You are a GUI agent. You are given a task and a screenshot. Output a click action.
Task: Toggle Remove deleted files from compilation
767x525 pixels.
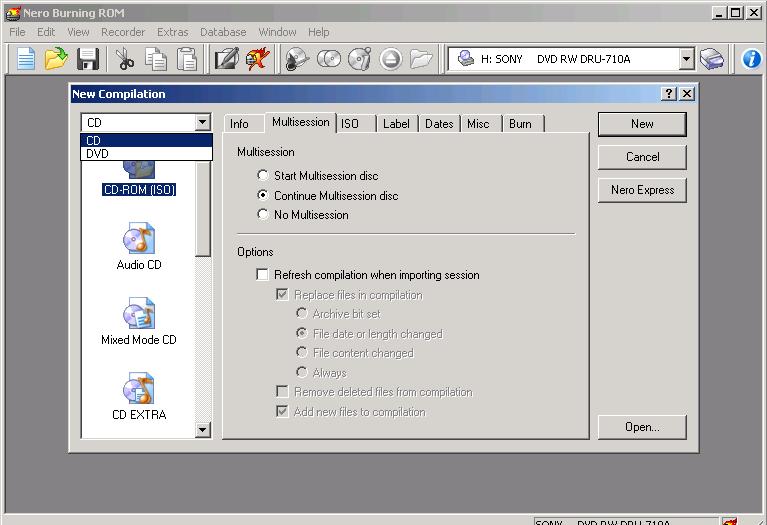point(282,391)
